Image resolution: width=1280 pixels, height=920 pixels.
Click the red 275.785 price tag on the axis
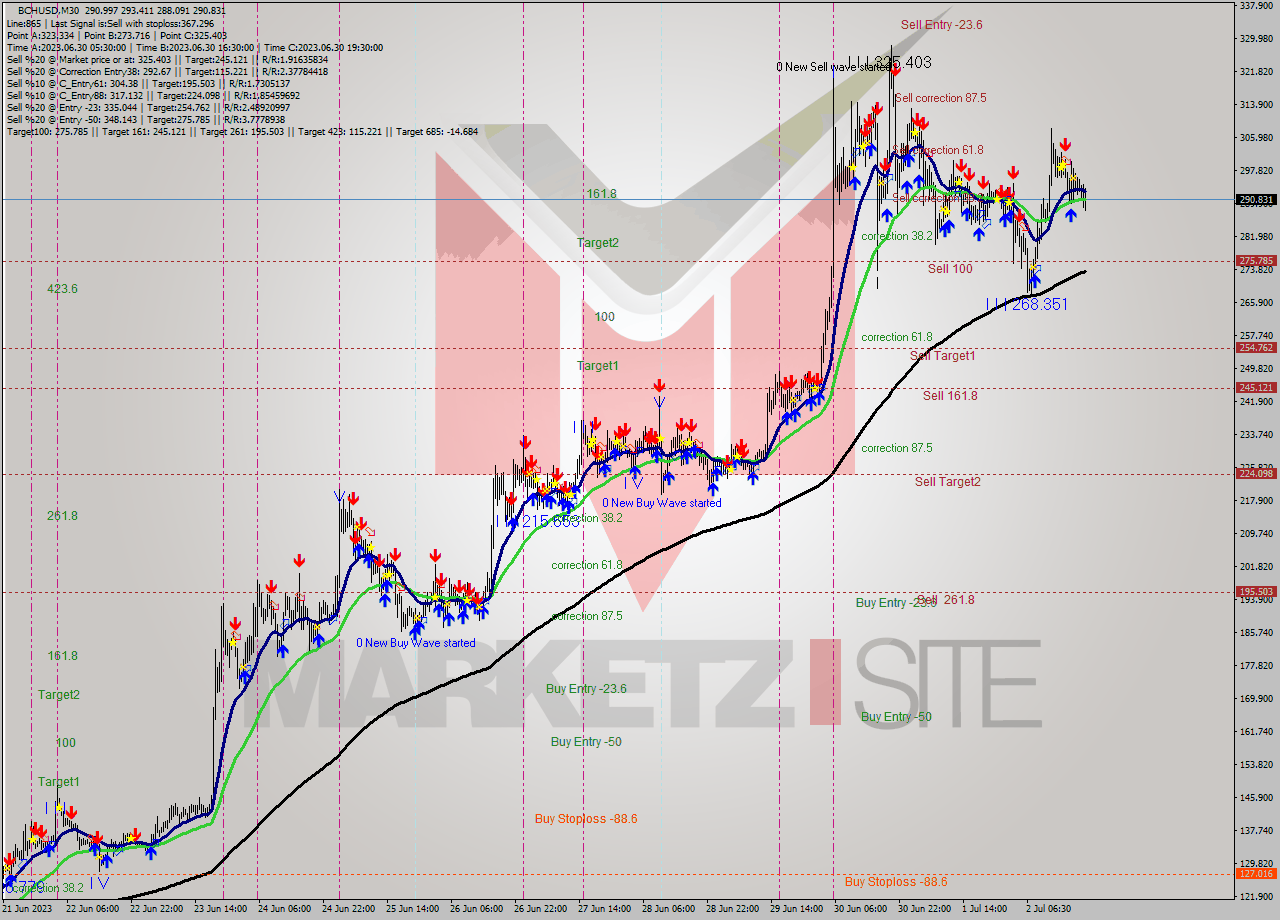click(1257, 261)
